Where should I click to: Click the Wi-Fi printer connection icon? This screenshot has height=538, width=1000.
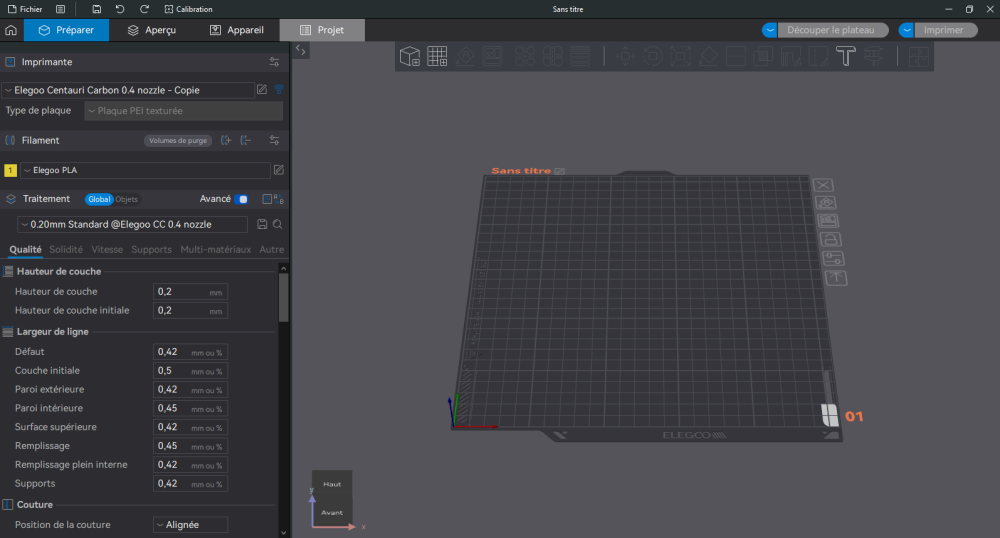click(x=279, y=90)
